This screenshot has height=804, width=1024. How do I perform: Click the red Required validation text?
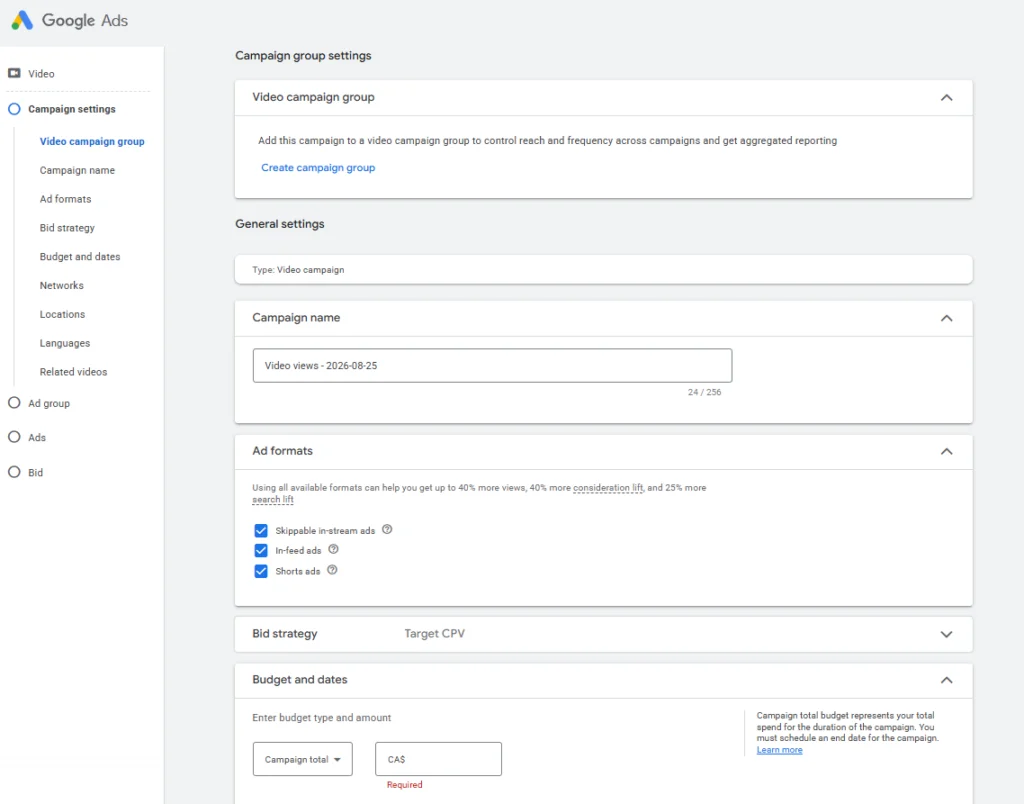pos(404,784)
